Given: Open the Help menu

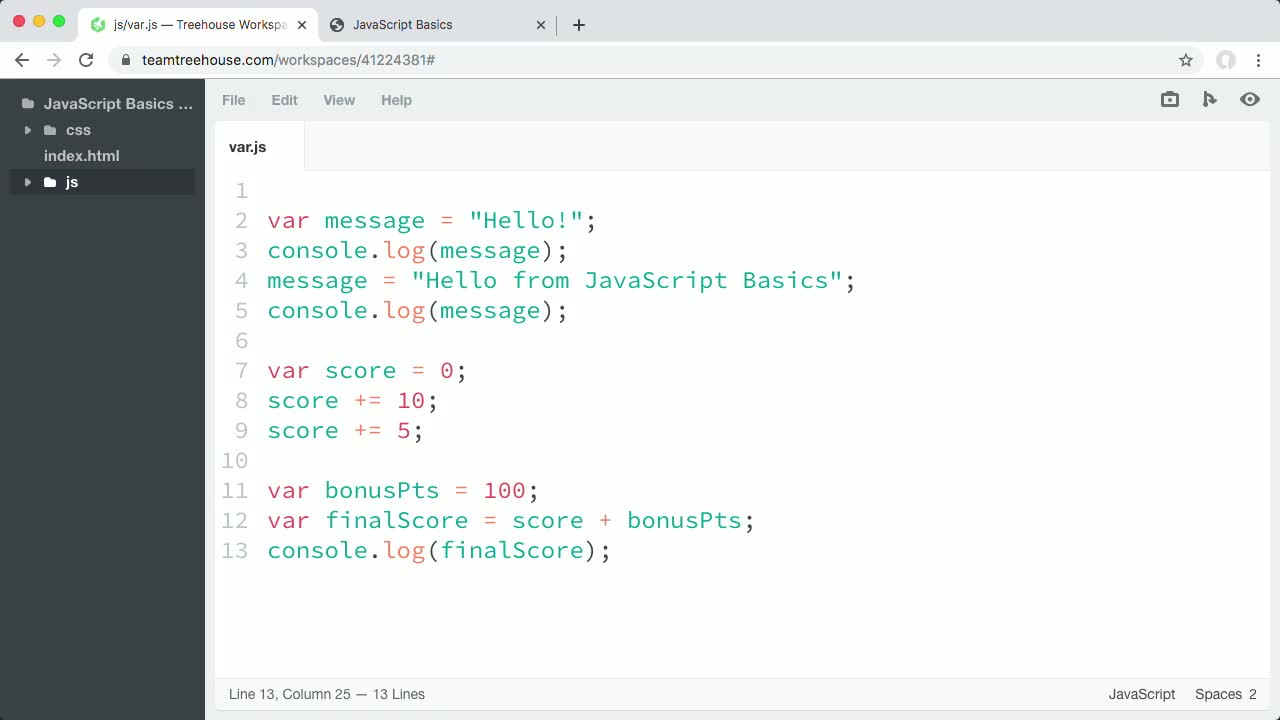Looking at the screenshot, I should (x=396, y=100).
